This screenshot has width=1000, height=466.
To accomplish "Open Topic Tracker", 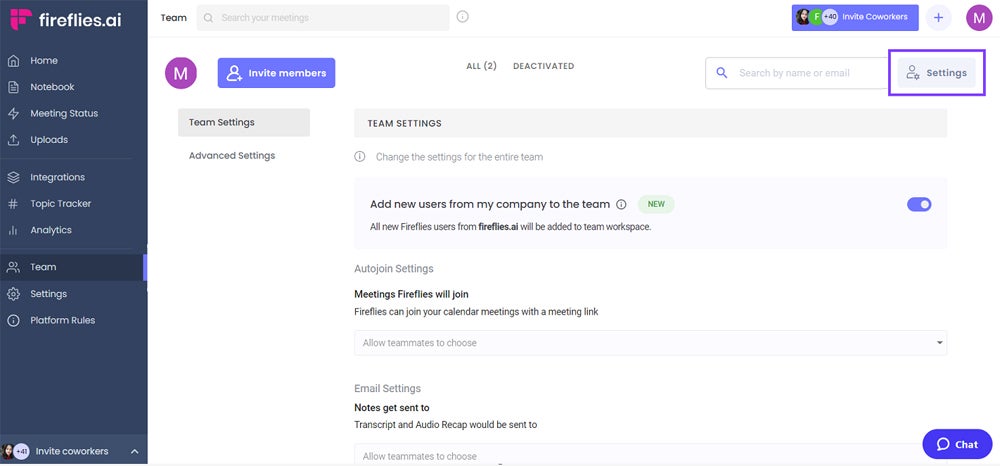I will tap(61, 203).
